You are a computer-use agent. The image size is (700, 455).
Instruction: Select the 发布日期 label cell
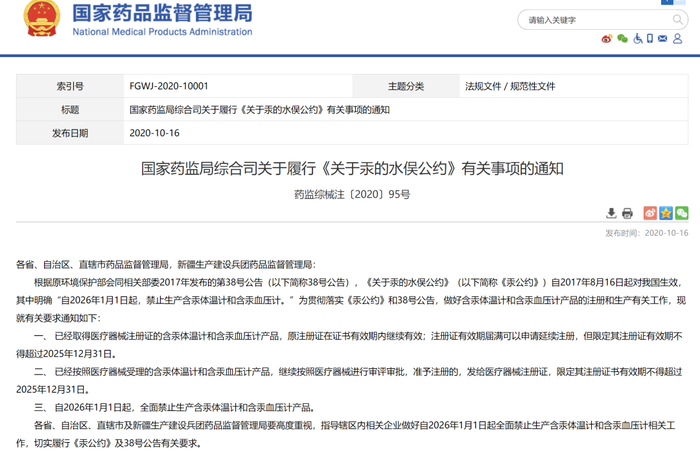(70, 133)
